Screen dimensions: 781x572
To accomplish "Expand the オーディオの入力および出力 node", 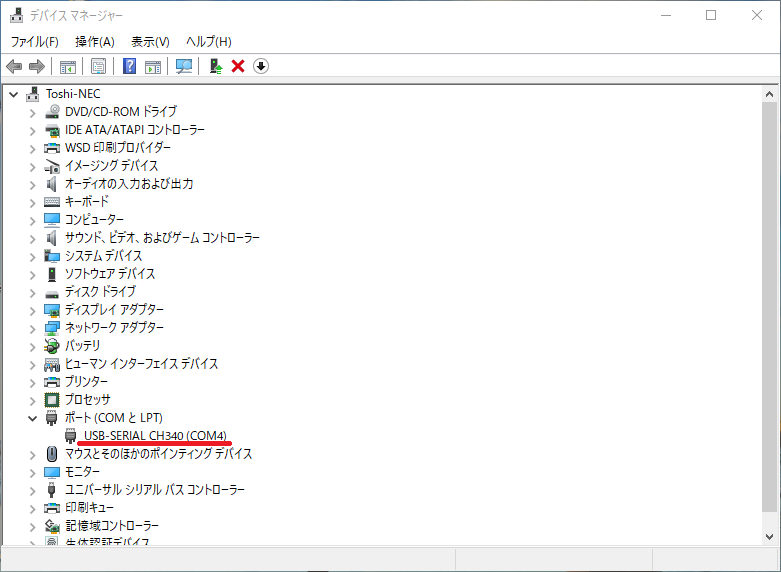I will (32, 184).
